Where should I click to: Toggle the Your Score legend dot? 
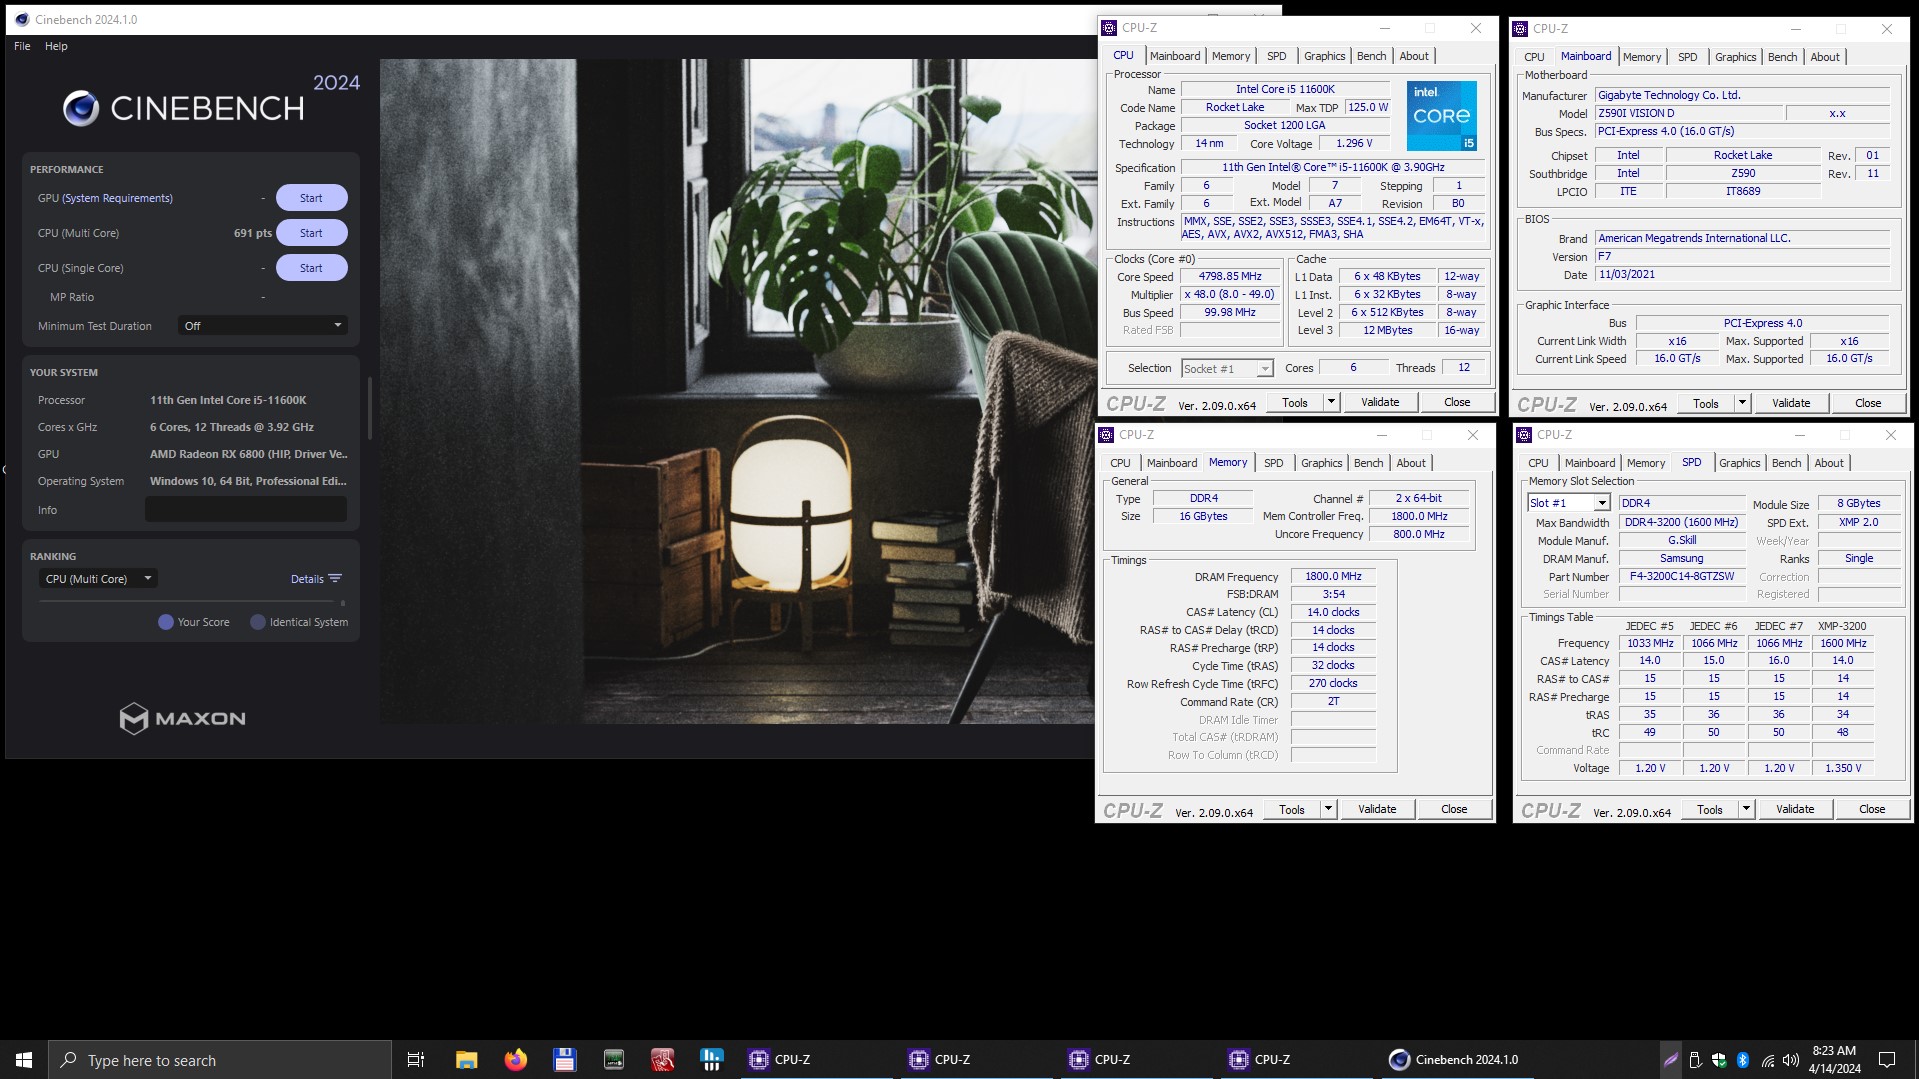click(166, 622)
